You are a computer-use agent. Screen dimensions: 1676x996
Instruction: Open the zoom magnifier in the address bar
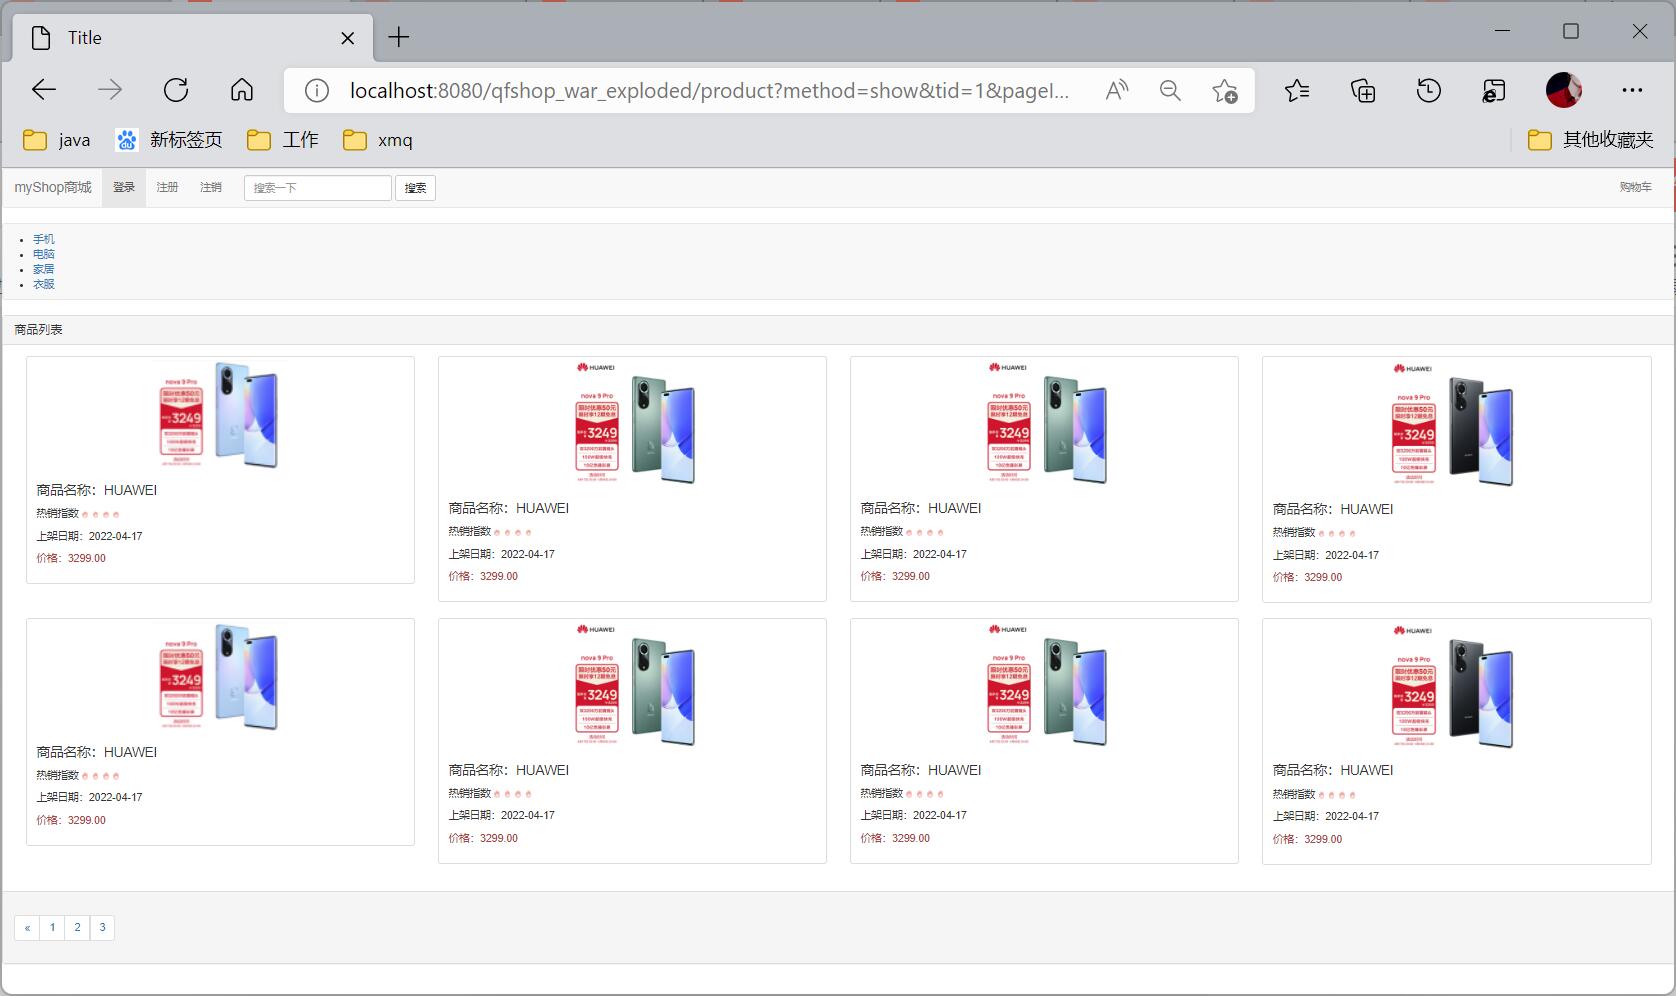click(1169, 90)
